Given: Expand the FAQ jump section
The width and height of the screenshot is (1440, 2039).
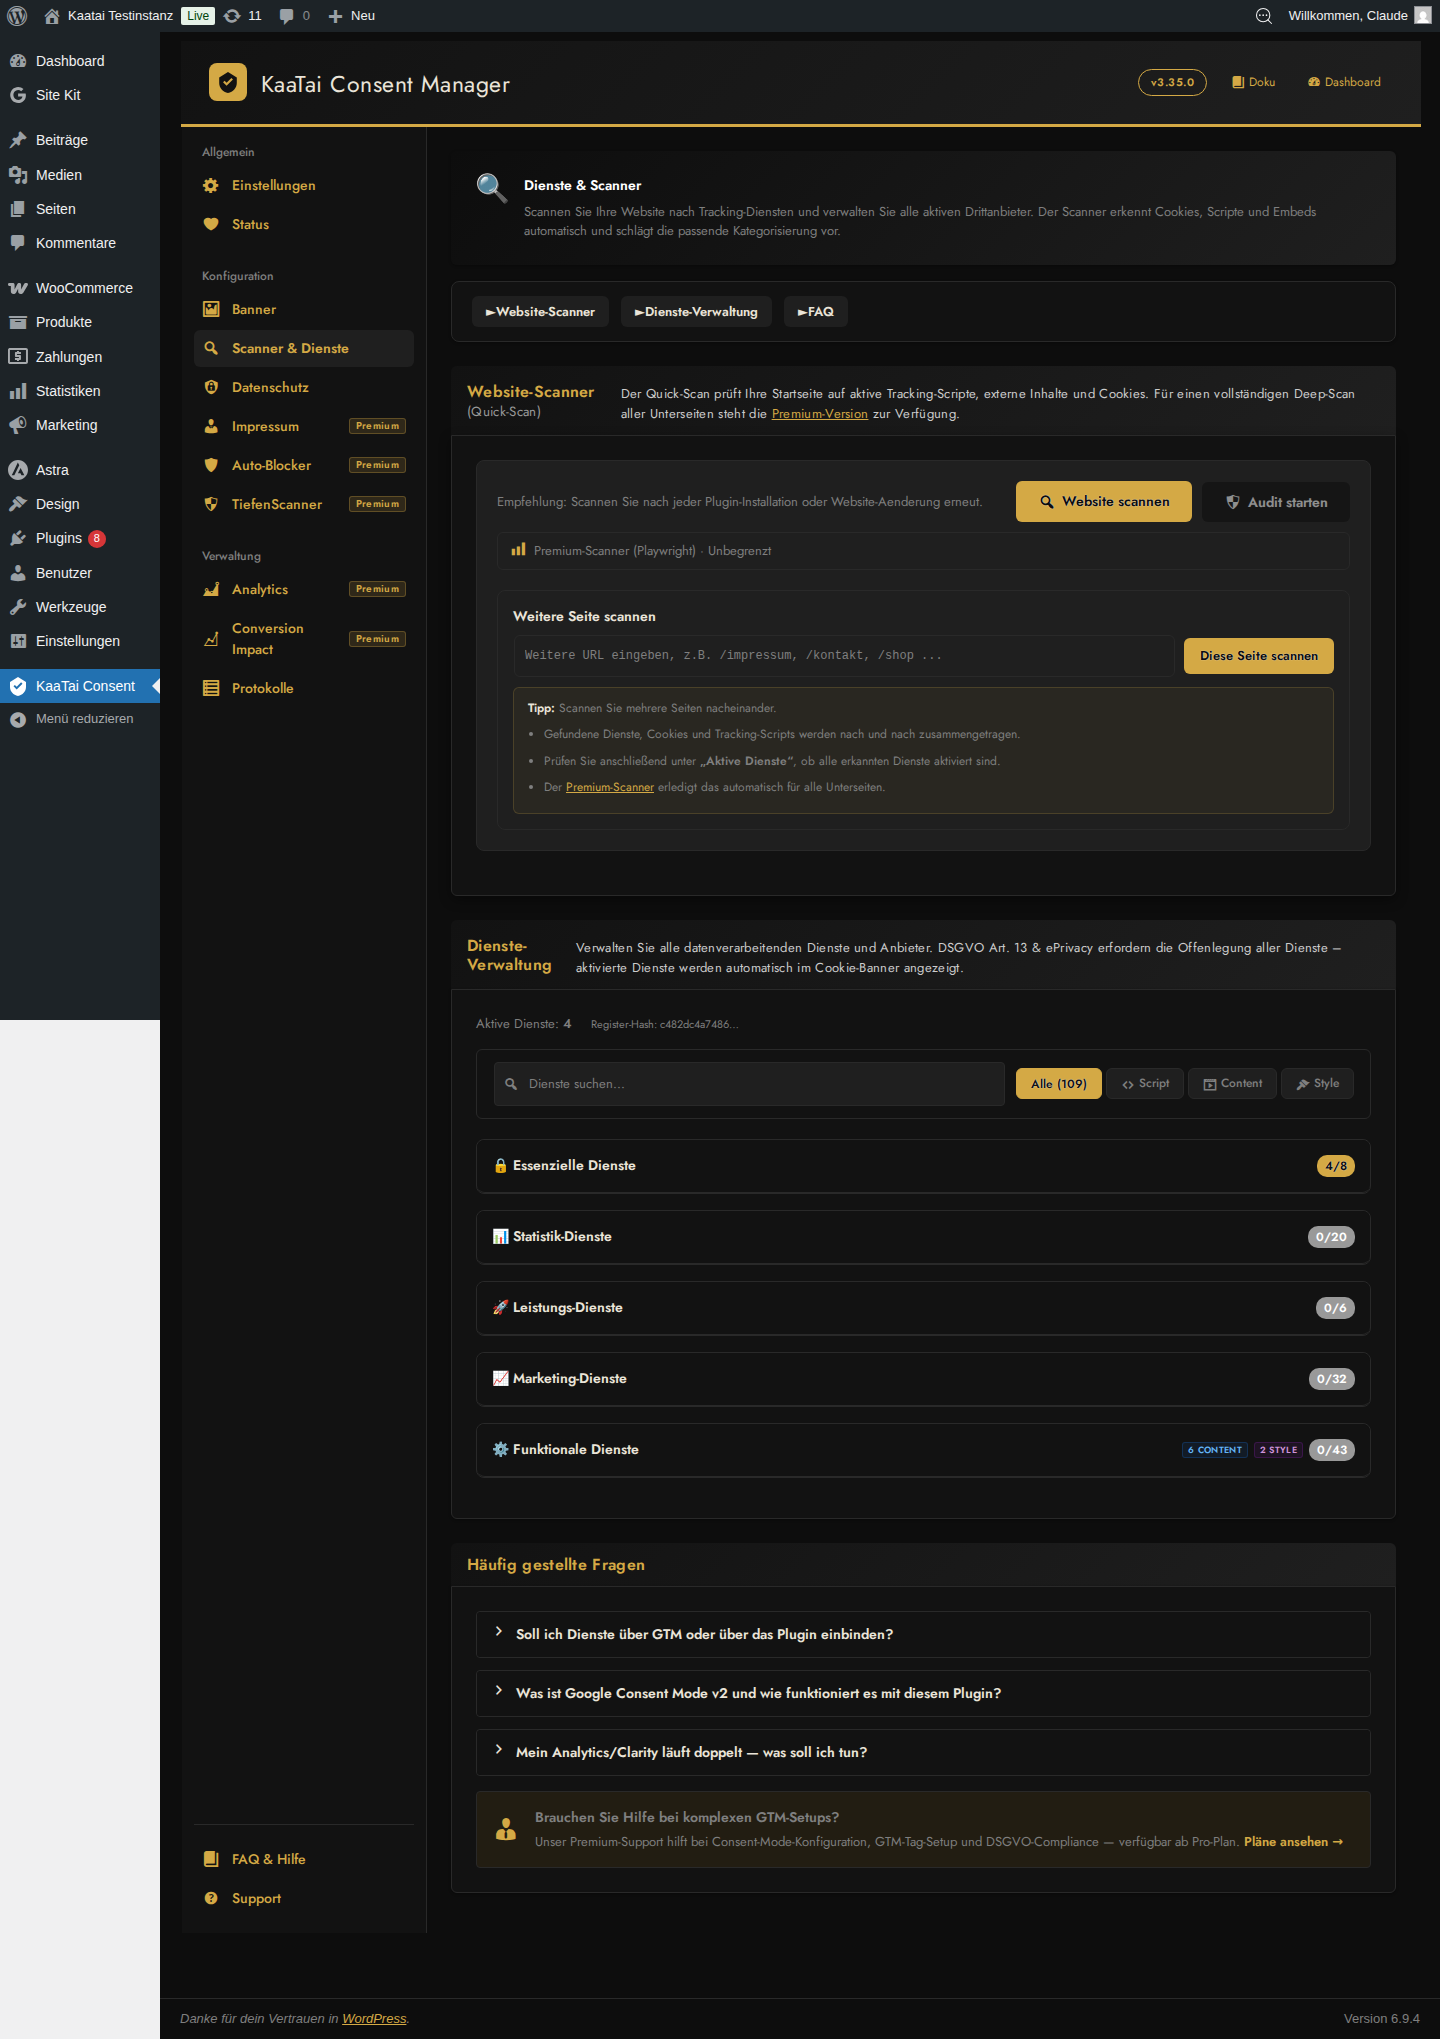Looking at the screenshot, I should [815, 312].
